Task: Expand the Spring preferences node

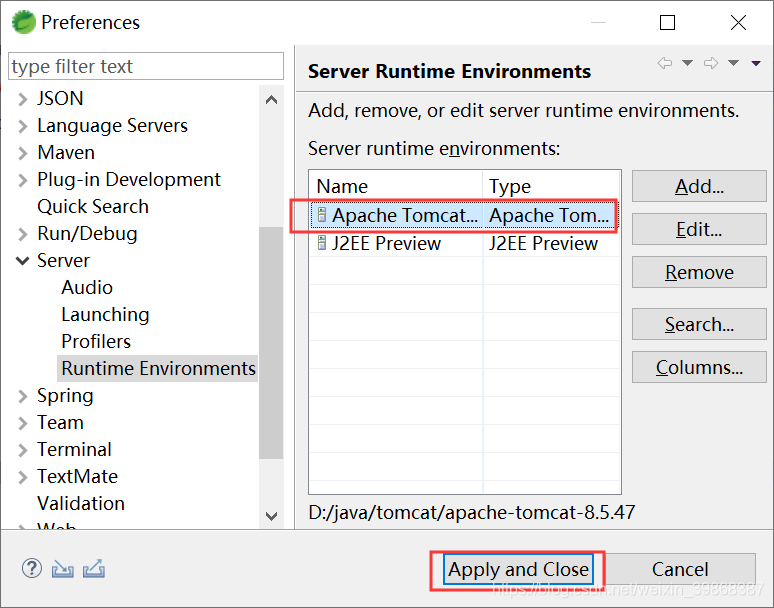Action: click(x=22, y=396)
